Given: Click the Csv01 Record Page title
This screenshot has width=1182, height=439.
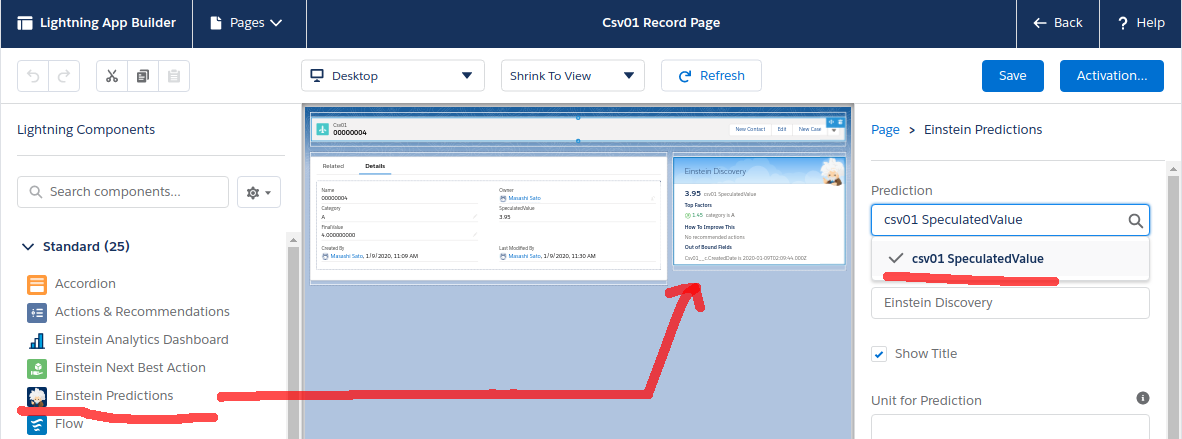Looking at the screenshot, I should point(661,23).
